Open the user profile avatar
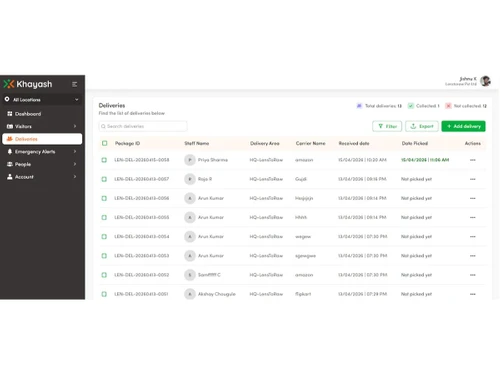The image size is (500, 375). click(x=485, y=81)
